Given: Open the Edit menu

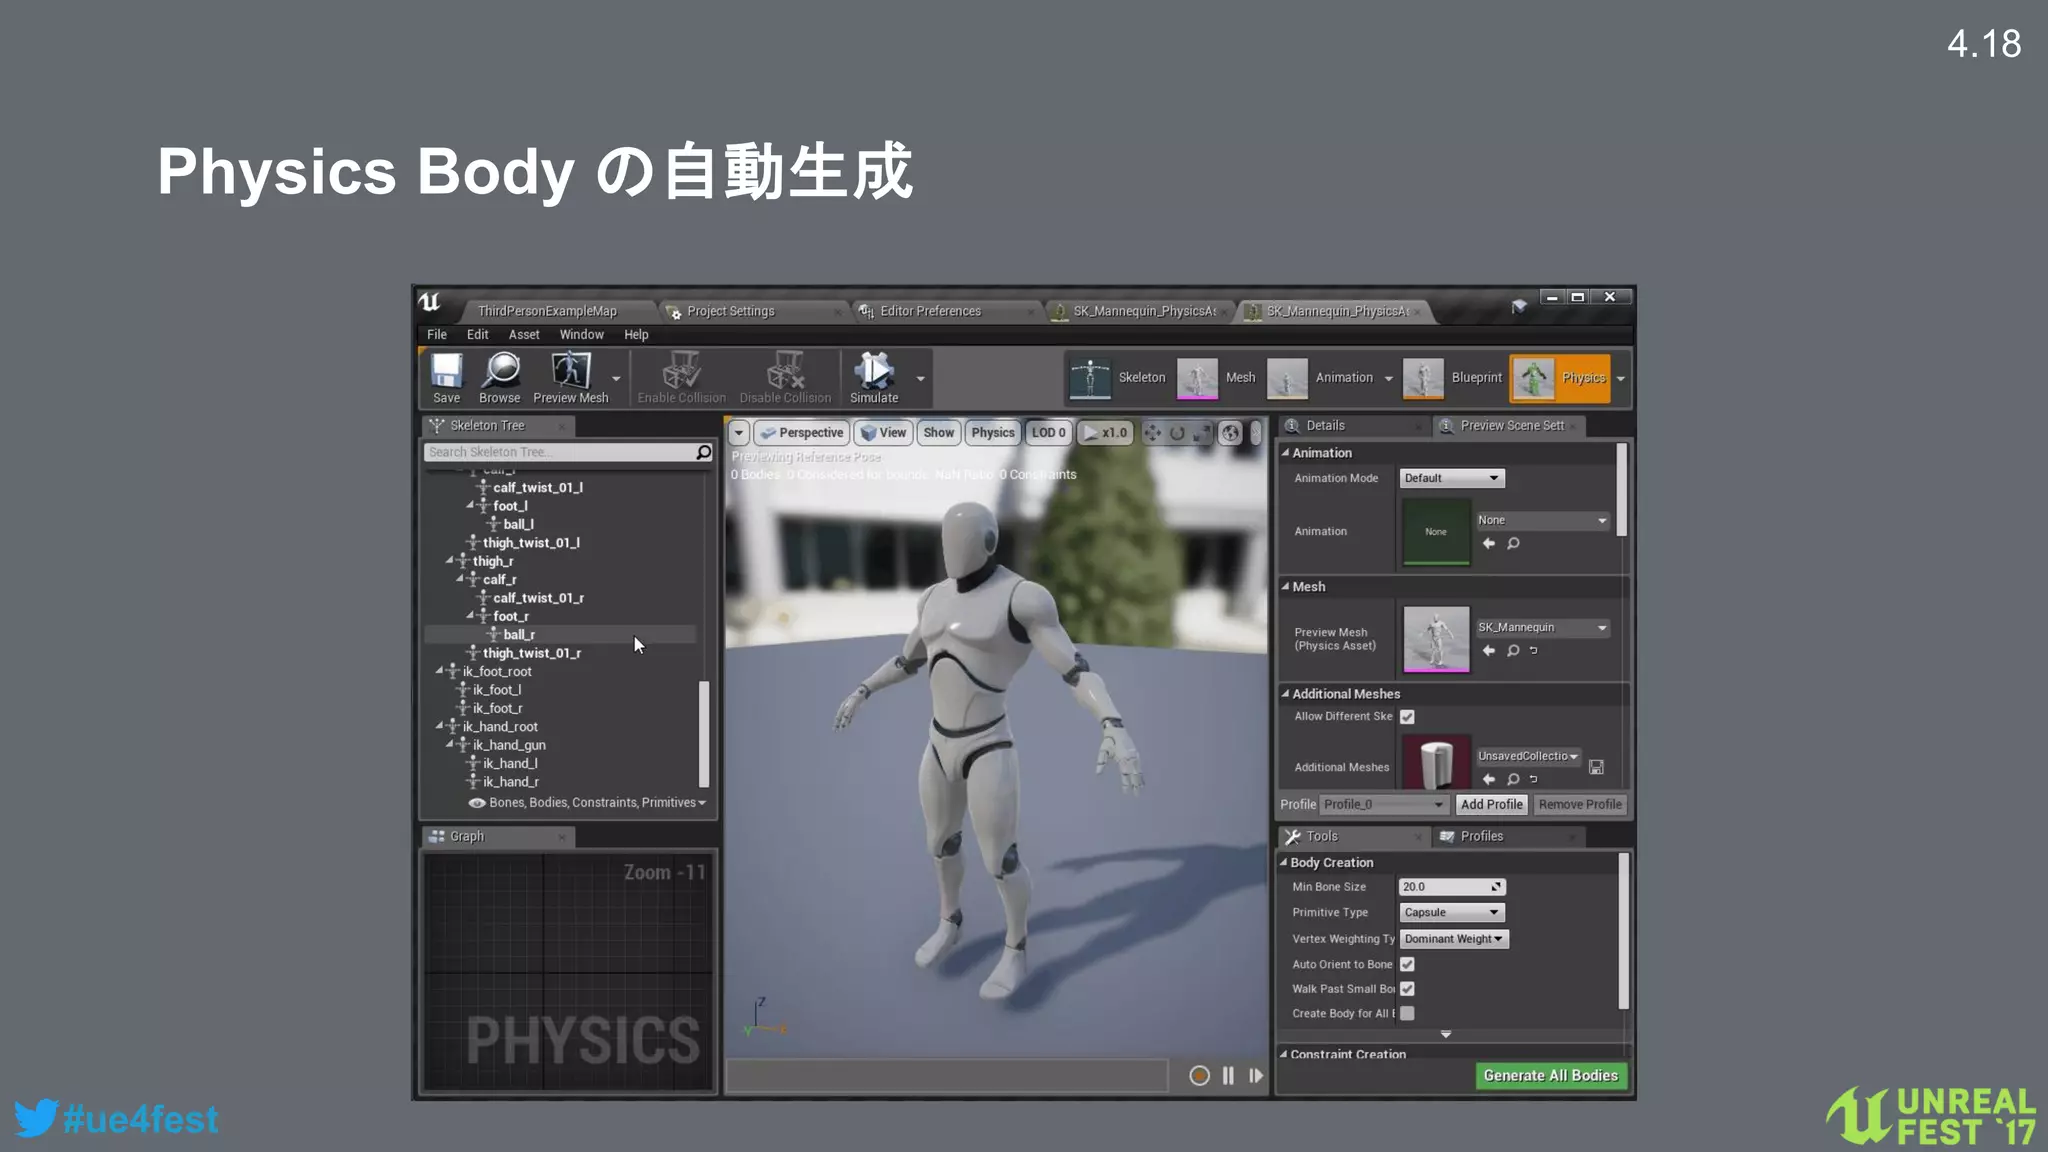Looking at the screenshot, I should coord(477,334).
